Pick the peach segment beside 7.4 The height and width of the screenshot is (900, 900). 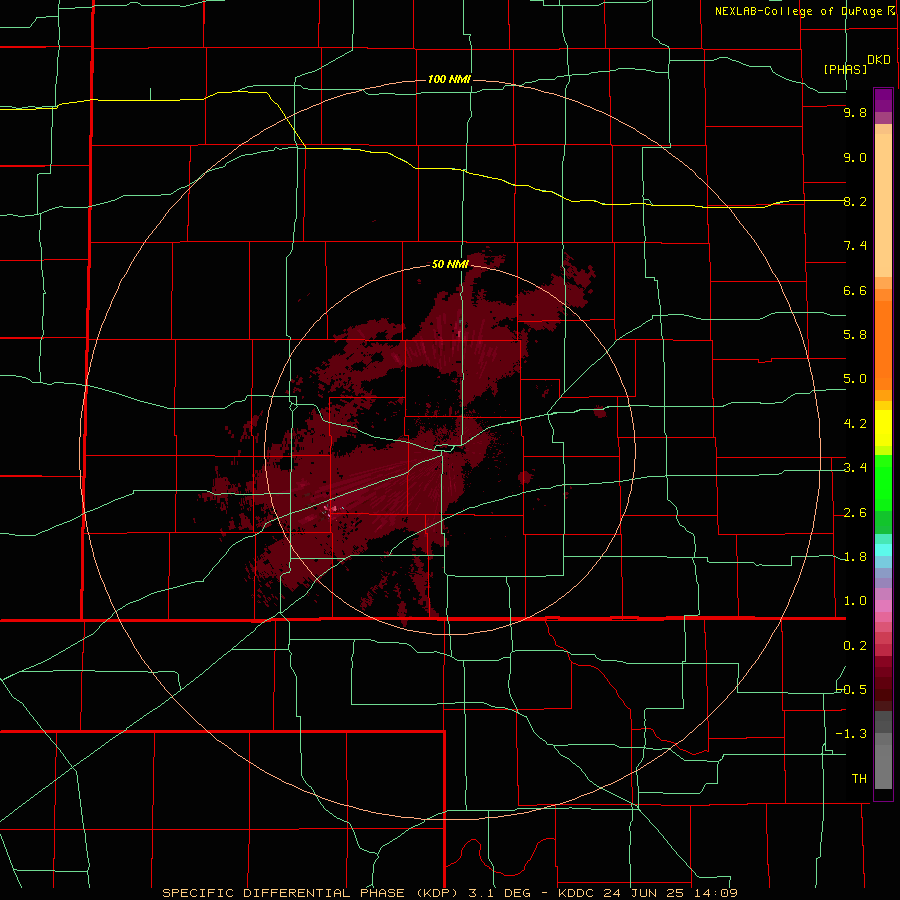tap(883, 205)
